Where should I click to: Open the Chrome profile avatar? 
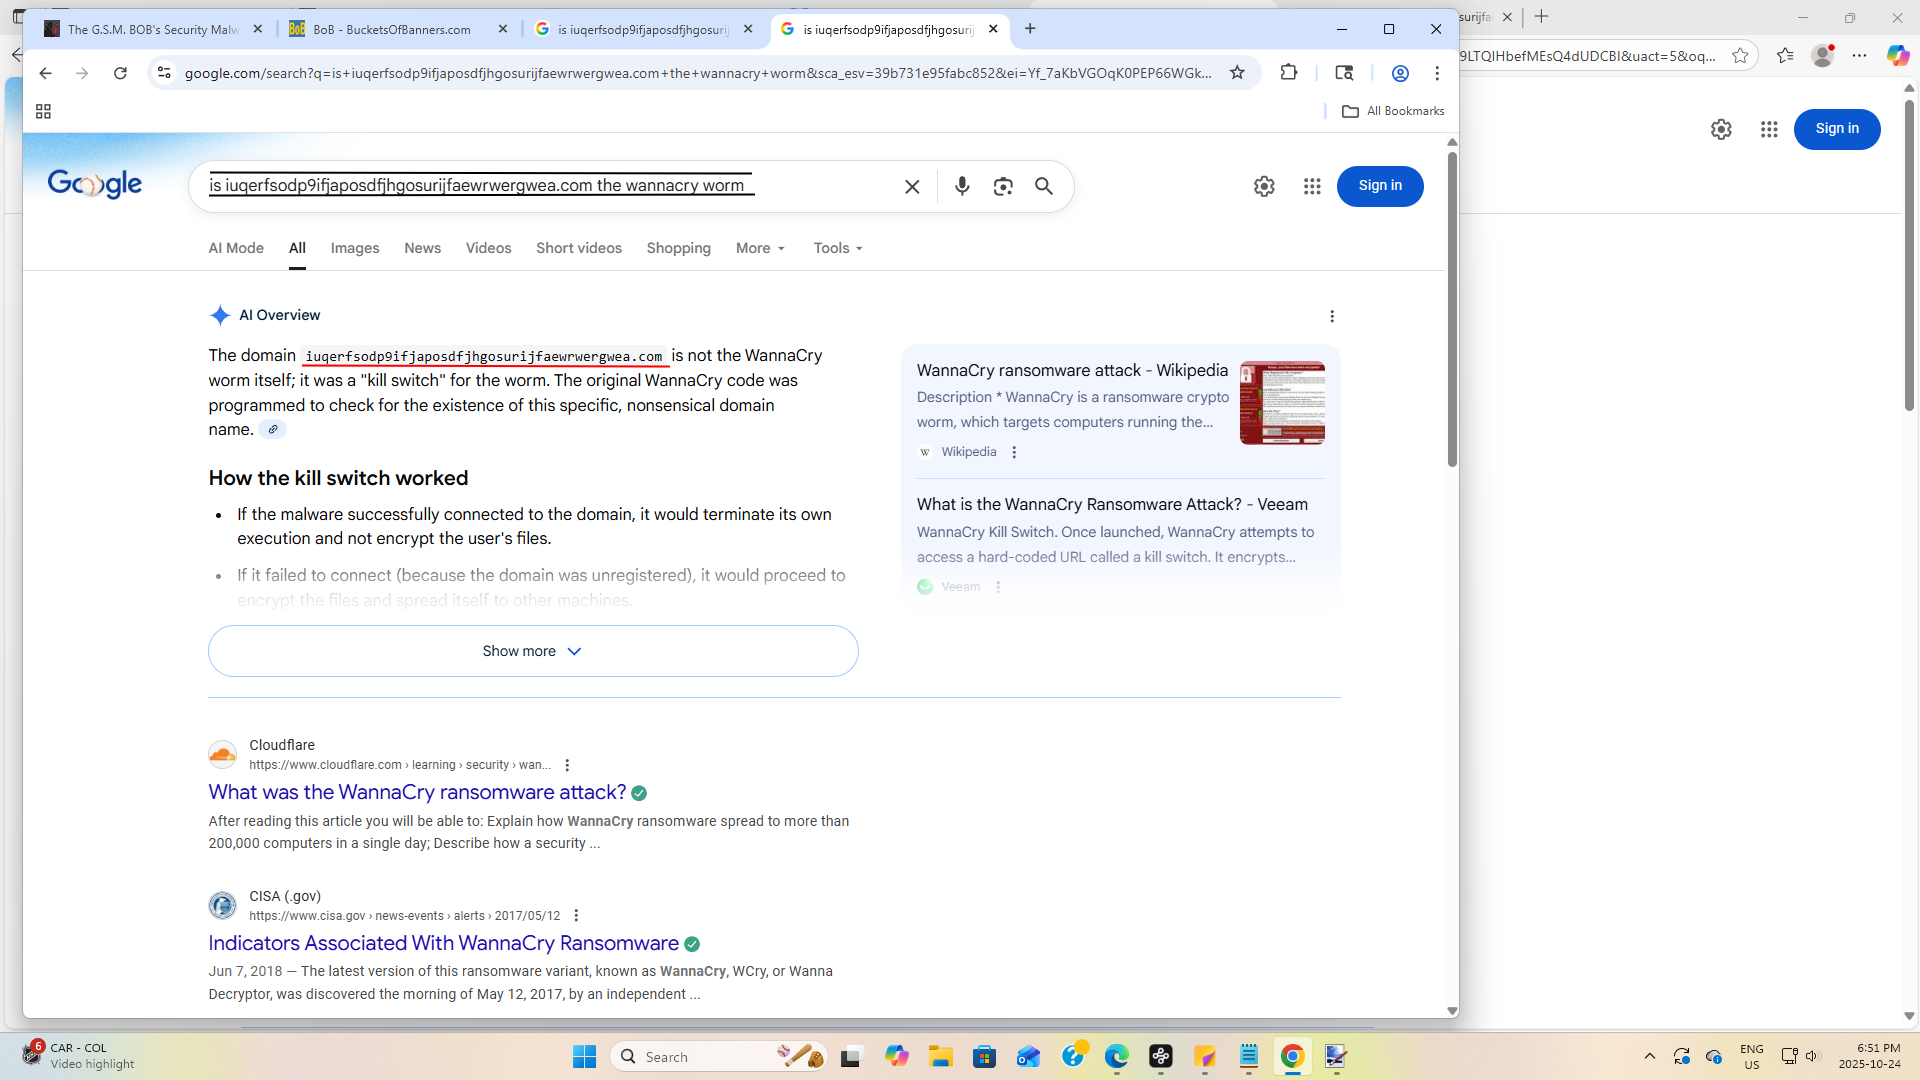point(1400,73)
